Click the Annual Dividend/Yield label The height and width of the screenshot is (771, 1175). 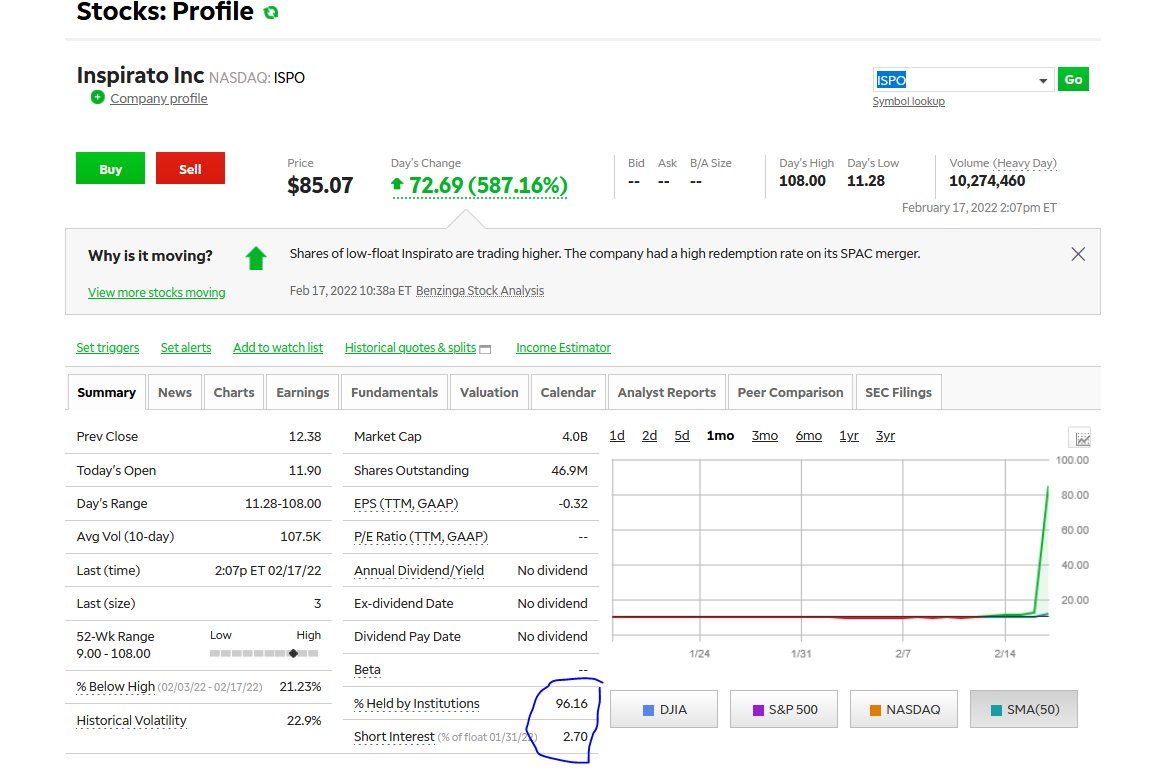pos(419,571)
